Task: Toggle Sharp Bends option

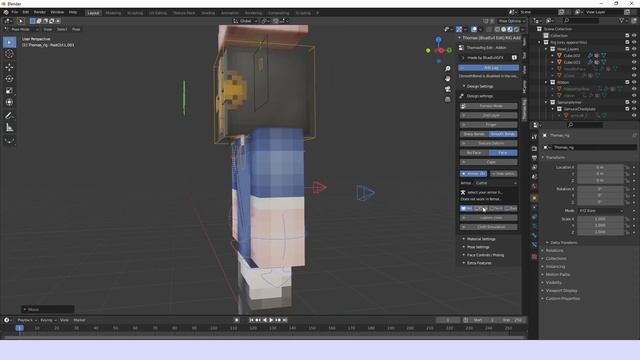Action: point(474,134)
